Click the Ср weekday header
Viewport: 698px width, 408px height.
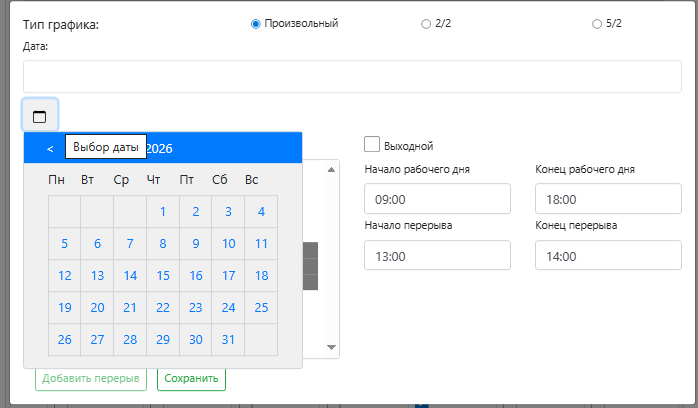click(x=121, y=180)
